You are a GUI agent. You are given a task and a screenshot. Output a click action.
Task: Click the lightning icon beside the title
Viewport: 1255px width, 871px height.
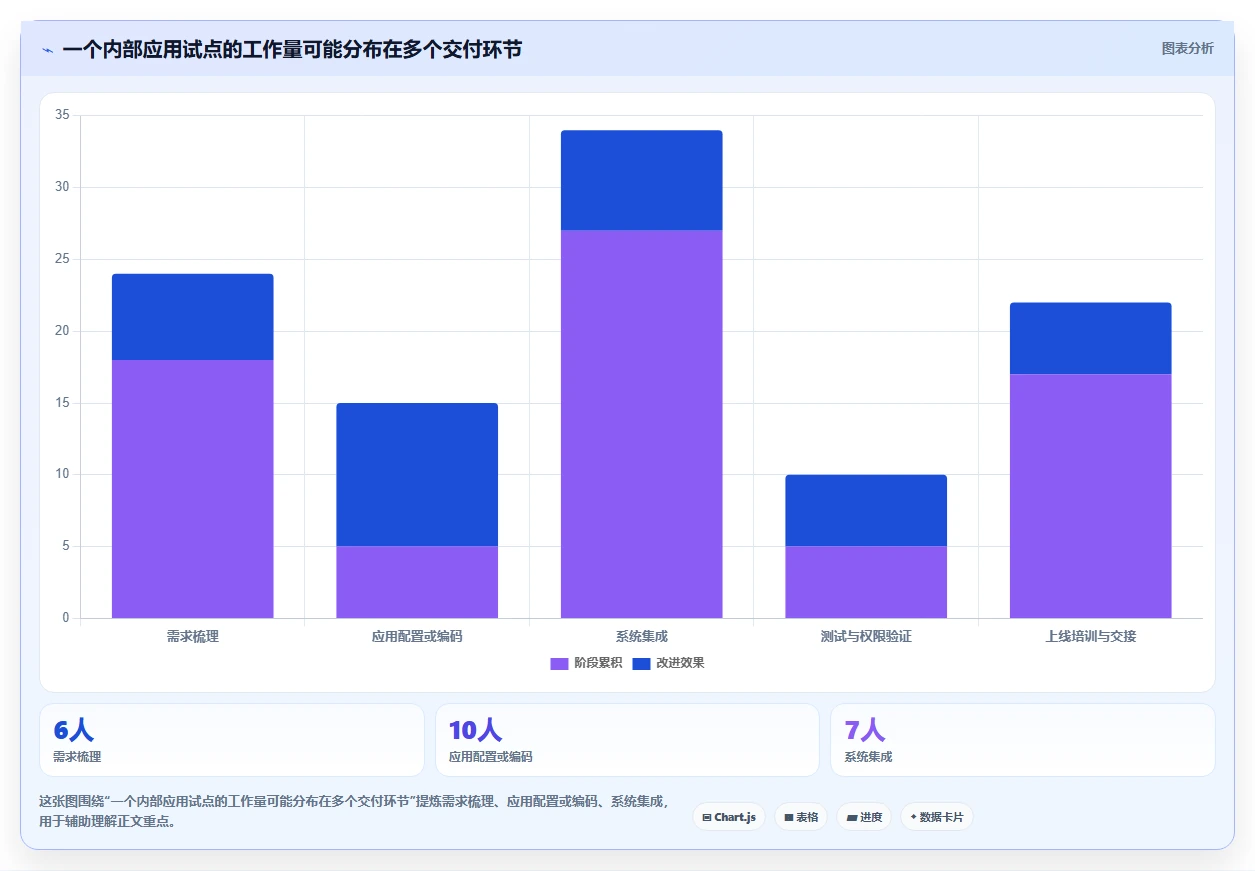(x=48, y=50)
